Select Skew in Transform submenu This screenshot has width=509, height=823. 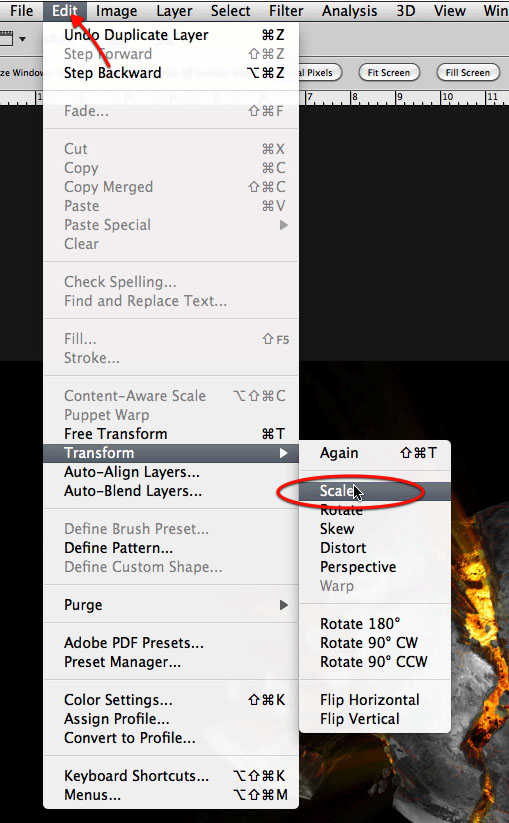coord(375,529)
